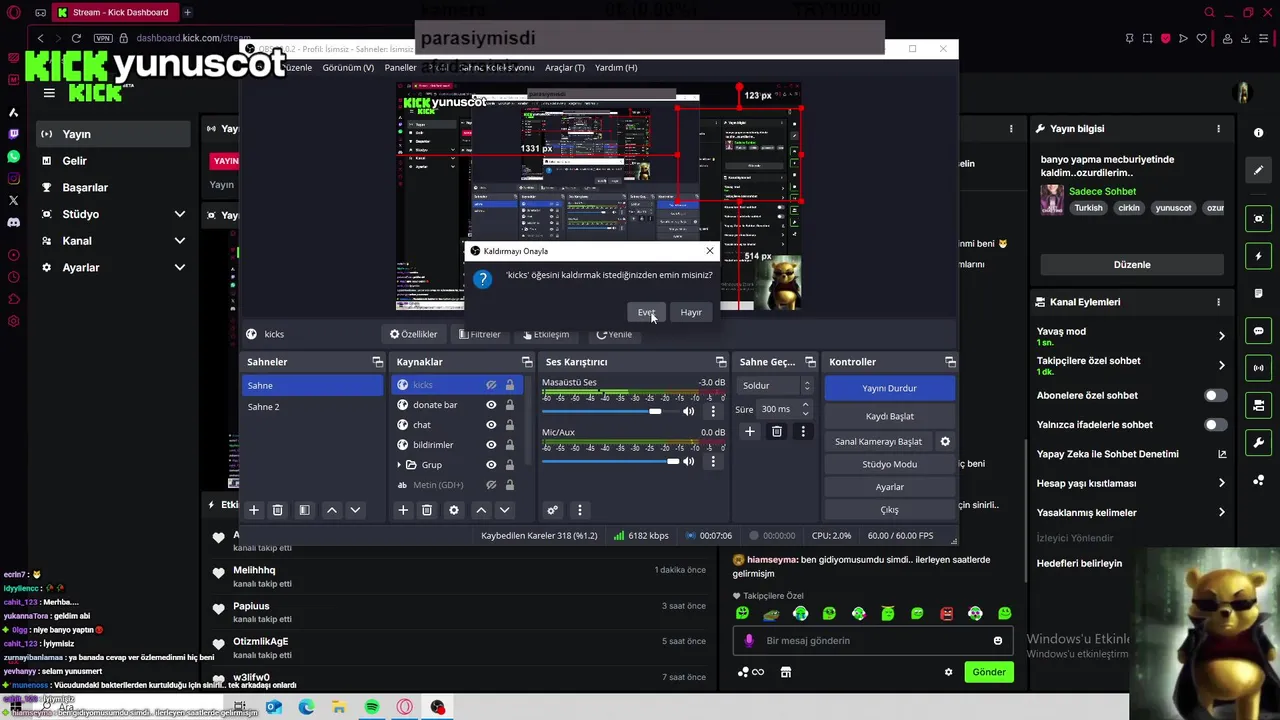Open Masaüstü Ses options three-dot menu

[x=713, y=411]
